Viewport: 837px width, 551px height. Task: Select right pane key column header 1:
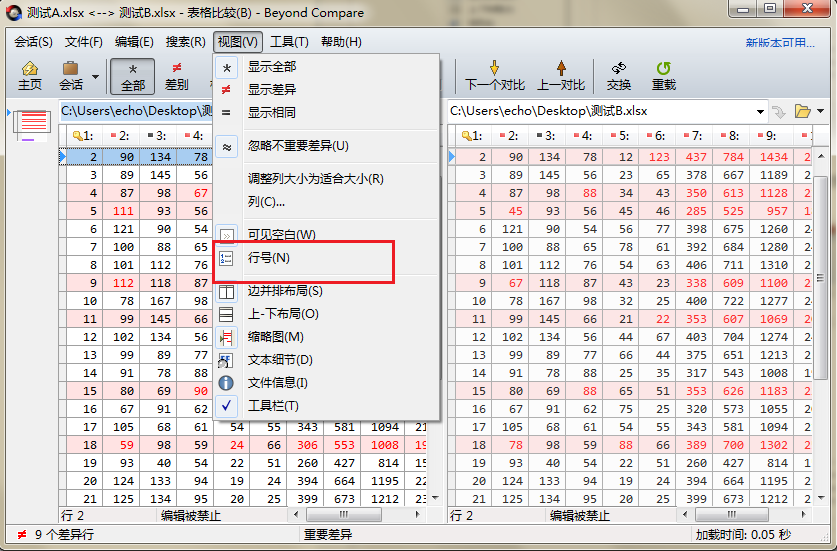tap(473, 136)
